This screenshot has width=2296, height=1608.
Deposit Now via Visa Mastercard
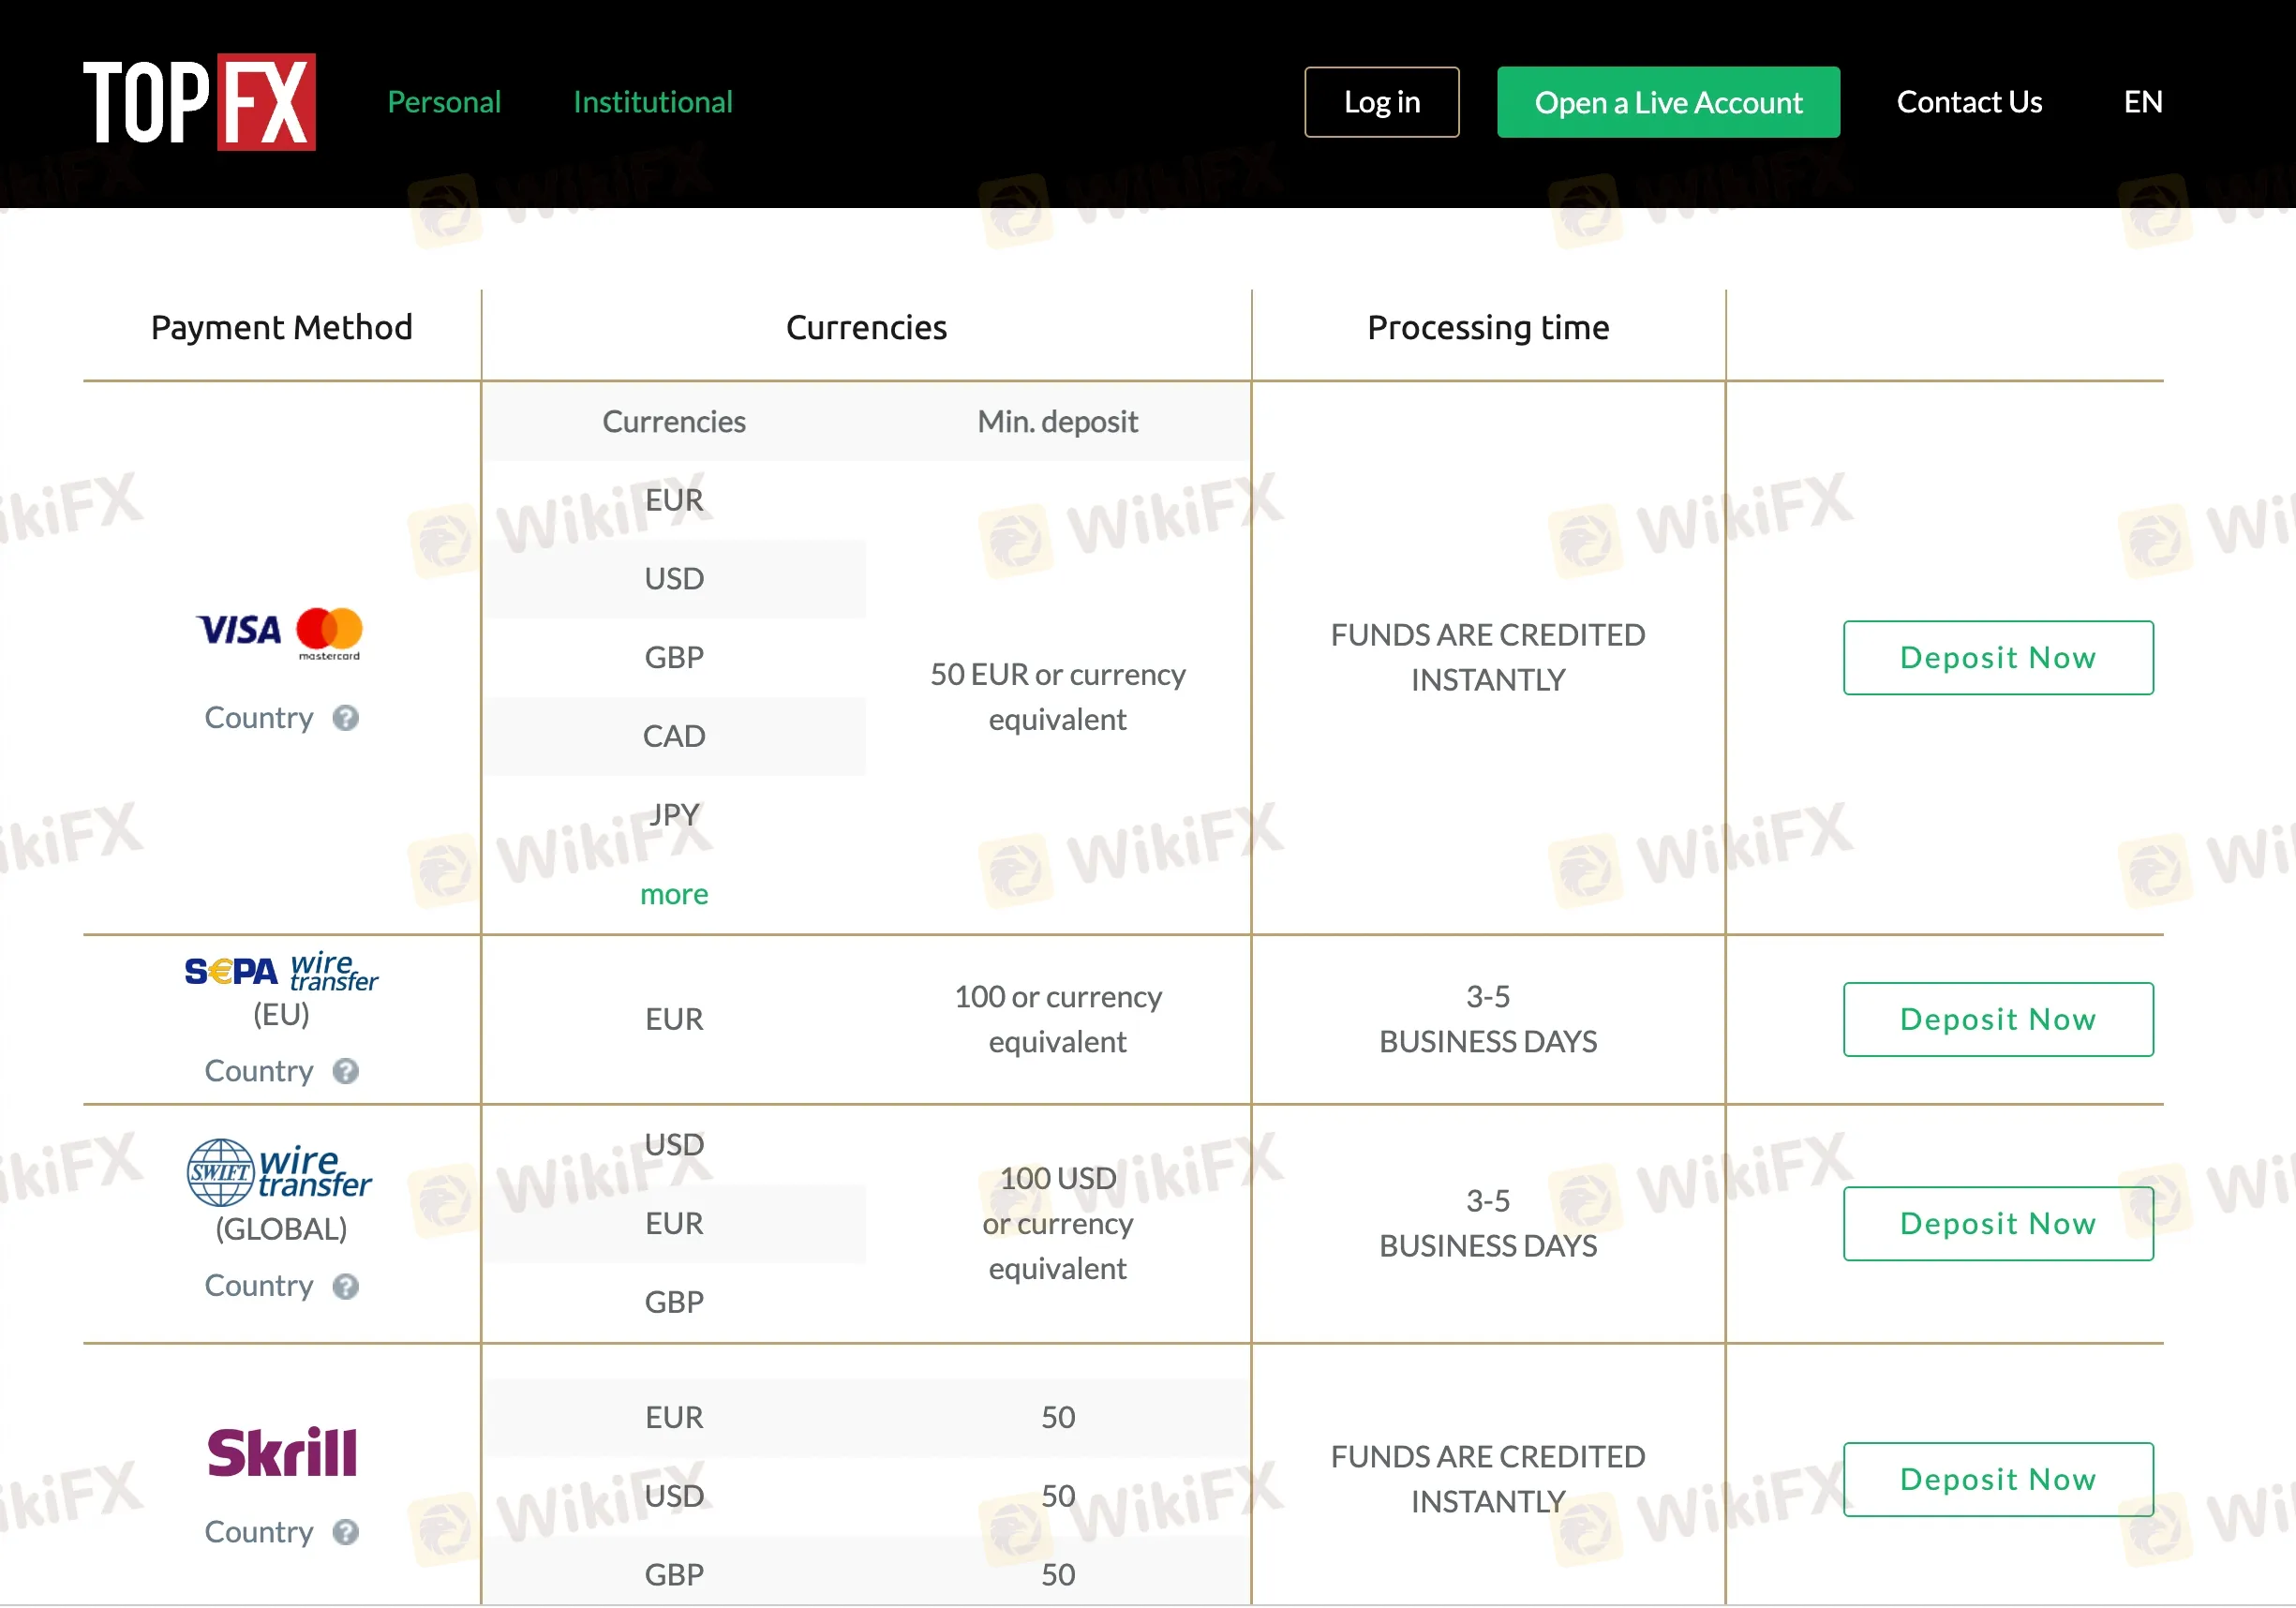point(1998,658)
